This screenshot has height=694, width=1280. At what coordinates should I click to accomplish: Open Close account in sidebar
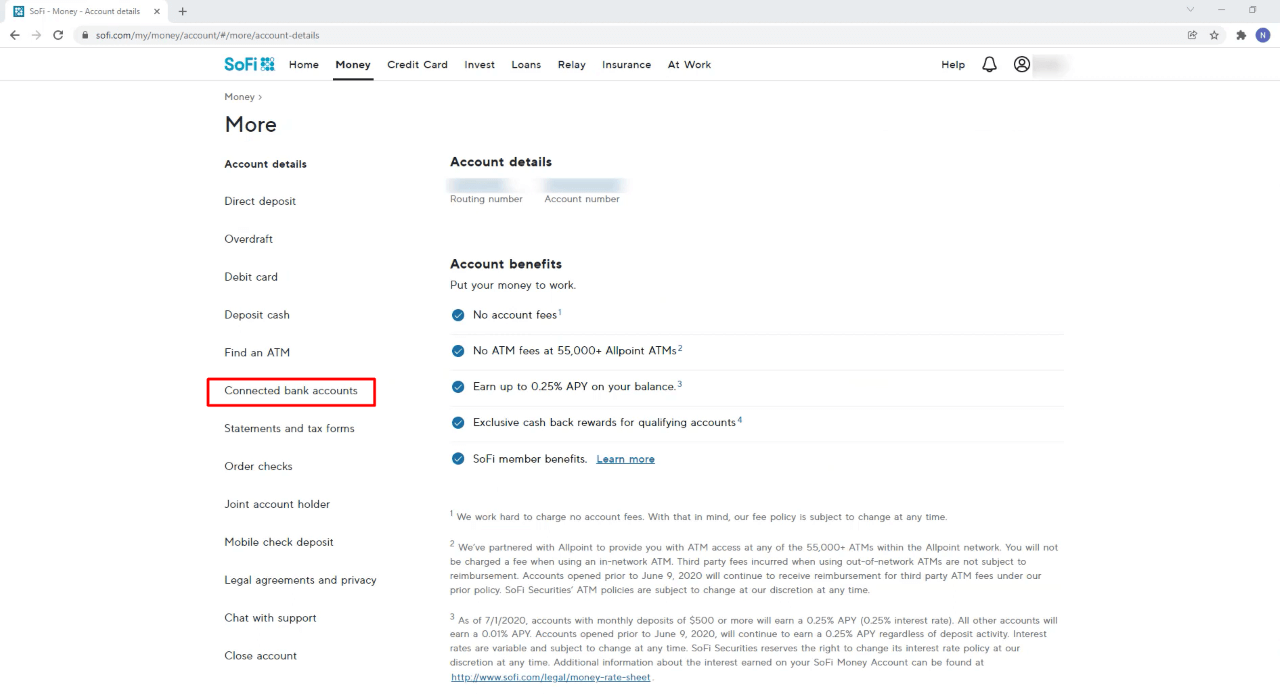pos(260,656)
